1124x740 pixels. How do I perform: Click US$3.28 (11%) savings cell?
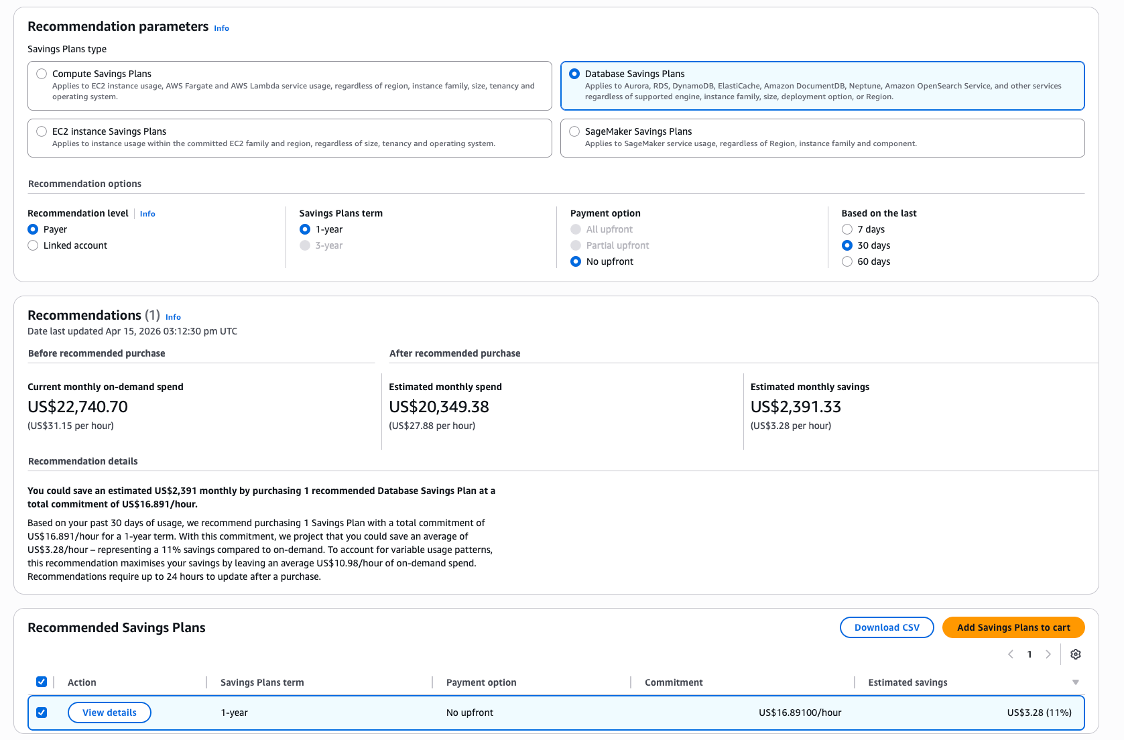(1039, 713)
